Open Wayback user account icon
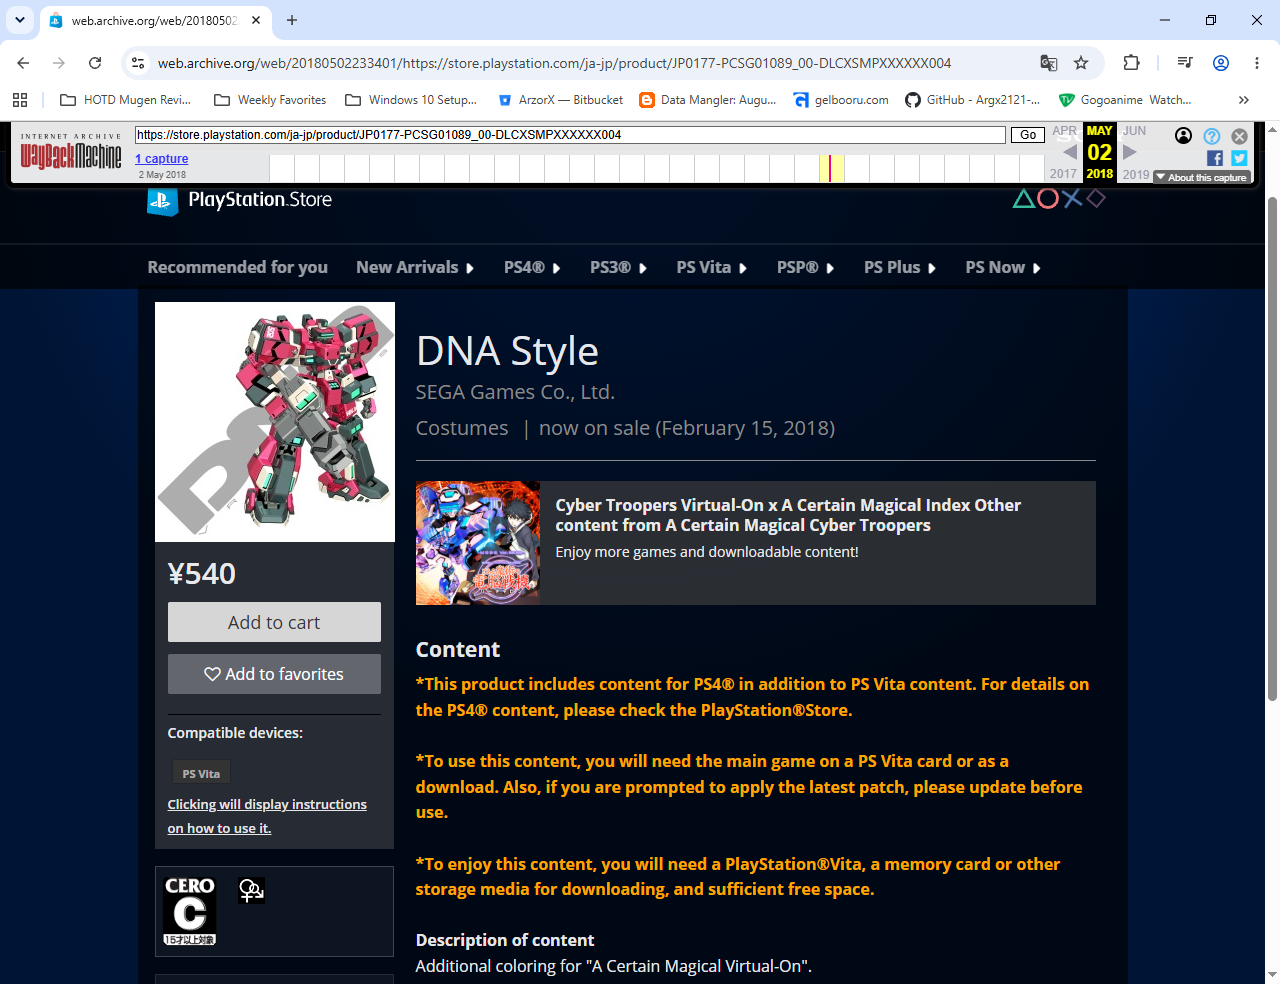The image size is (1280, 984). (1183, 136)
